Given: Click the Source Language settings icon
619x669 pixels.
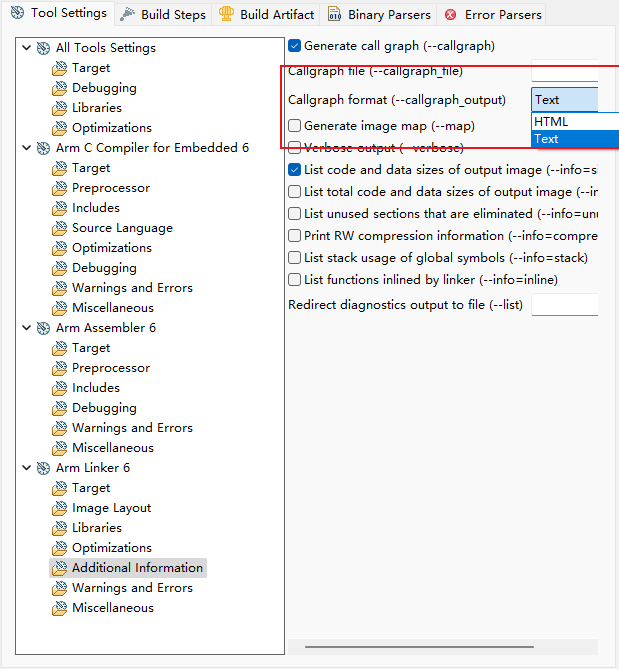Looking at the screenshot, I should point(60,228).
